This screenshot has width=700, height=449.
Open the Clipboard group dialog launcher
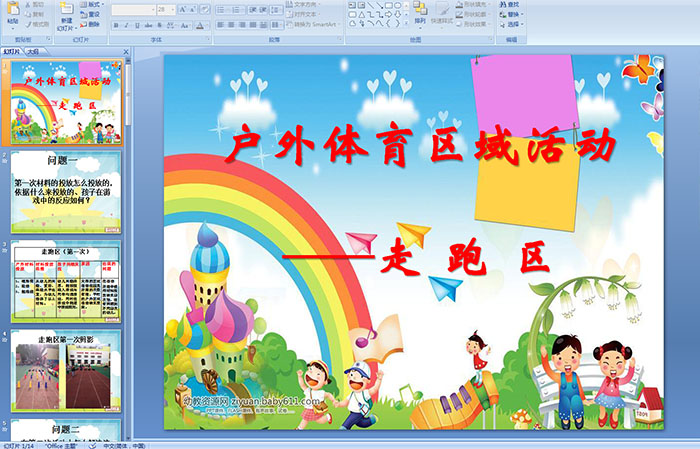pos(49,39)
